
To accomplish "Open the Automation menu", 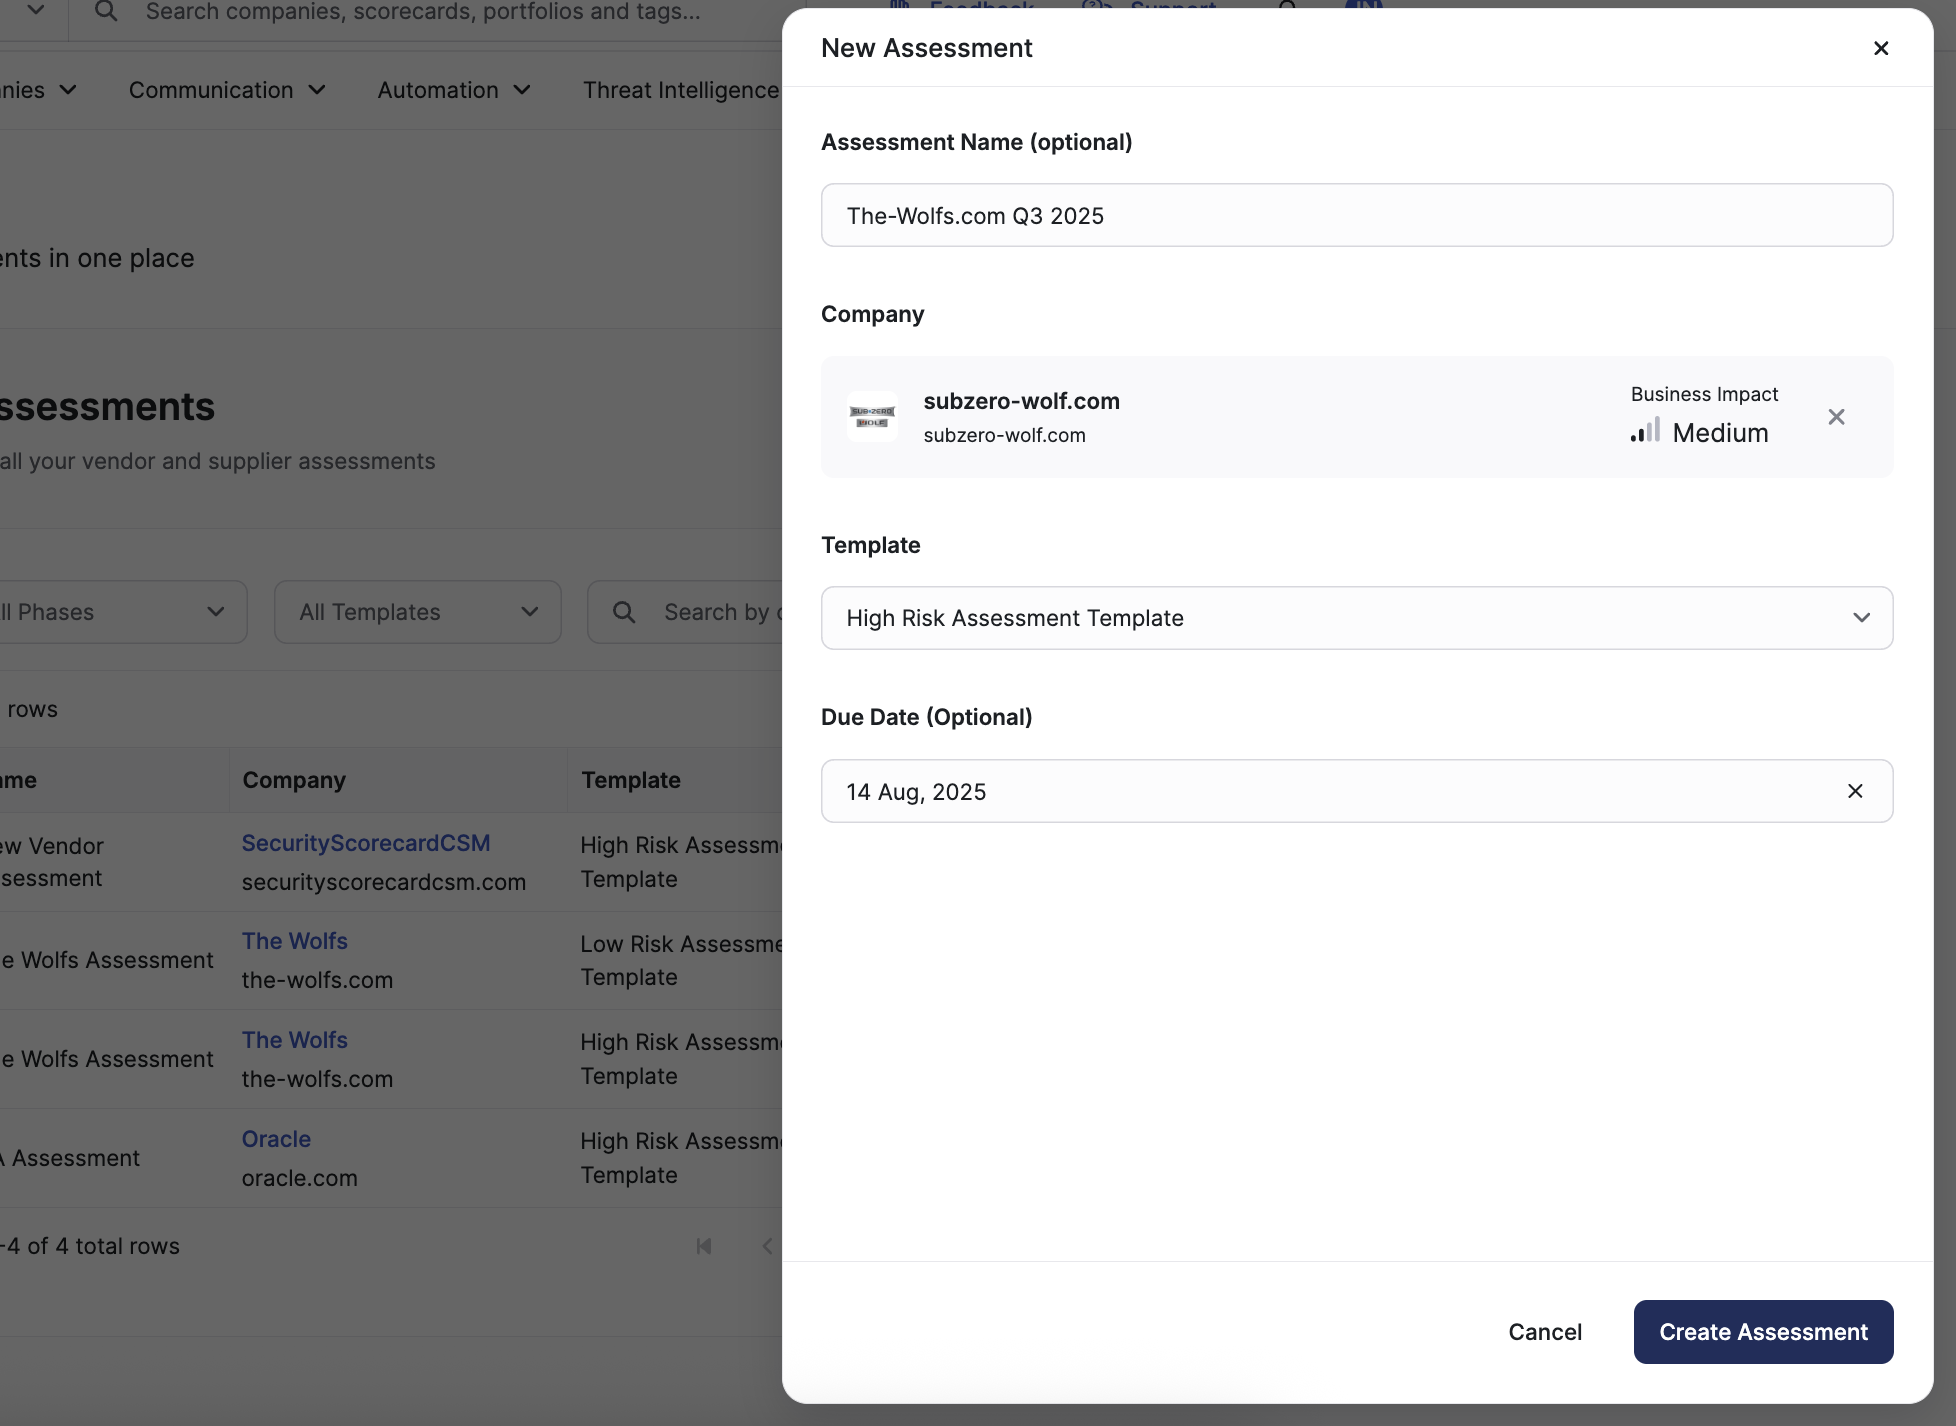I will [x=454, y=90].
